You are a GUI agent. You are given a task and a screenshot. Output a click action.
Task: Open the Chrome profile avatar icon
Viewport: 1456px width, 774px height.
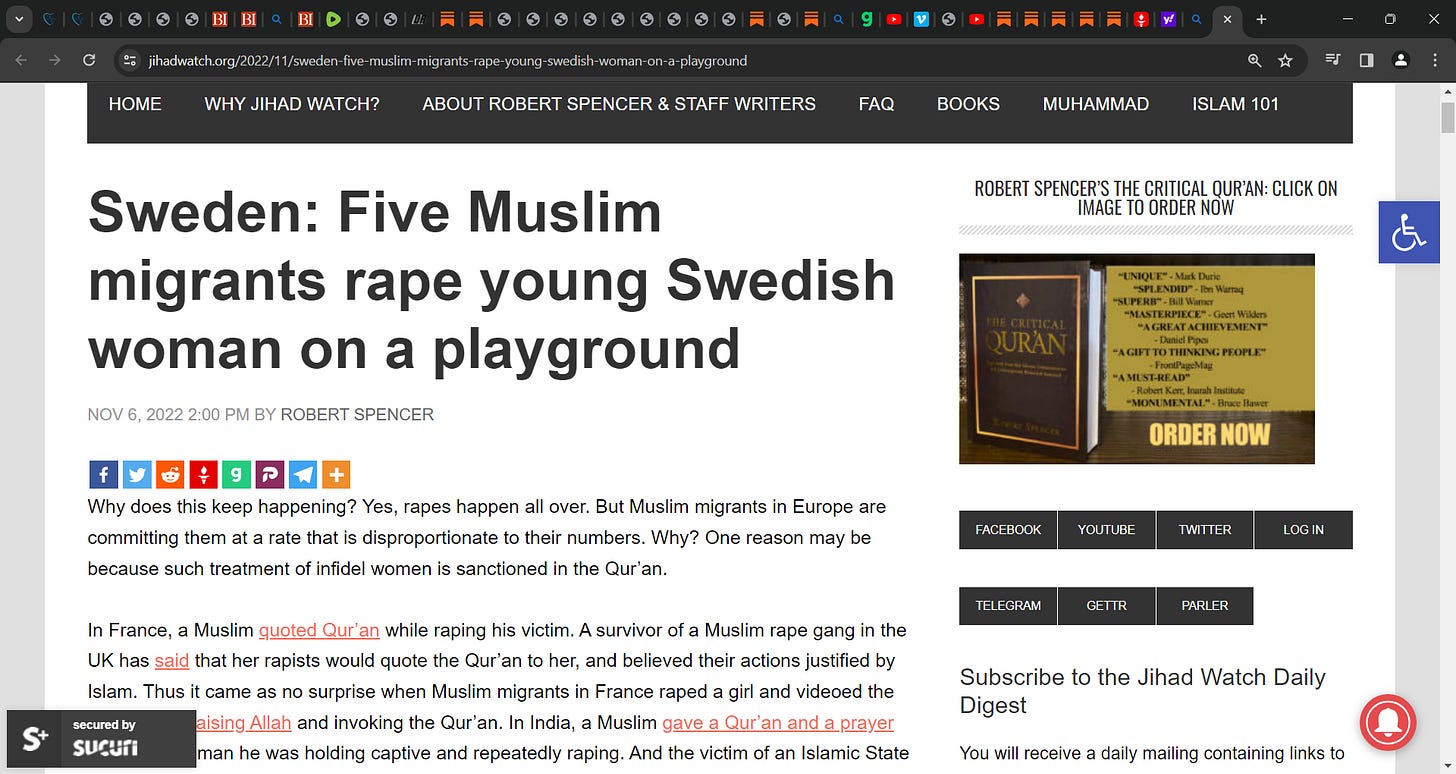coord(1401,60)
